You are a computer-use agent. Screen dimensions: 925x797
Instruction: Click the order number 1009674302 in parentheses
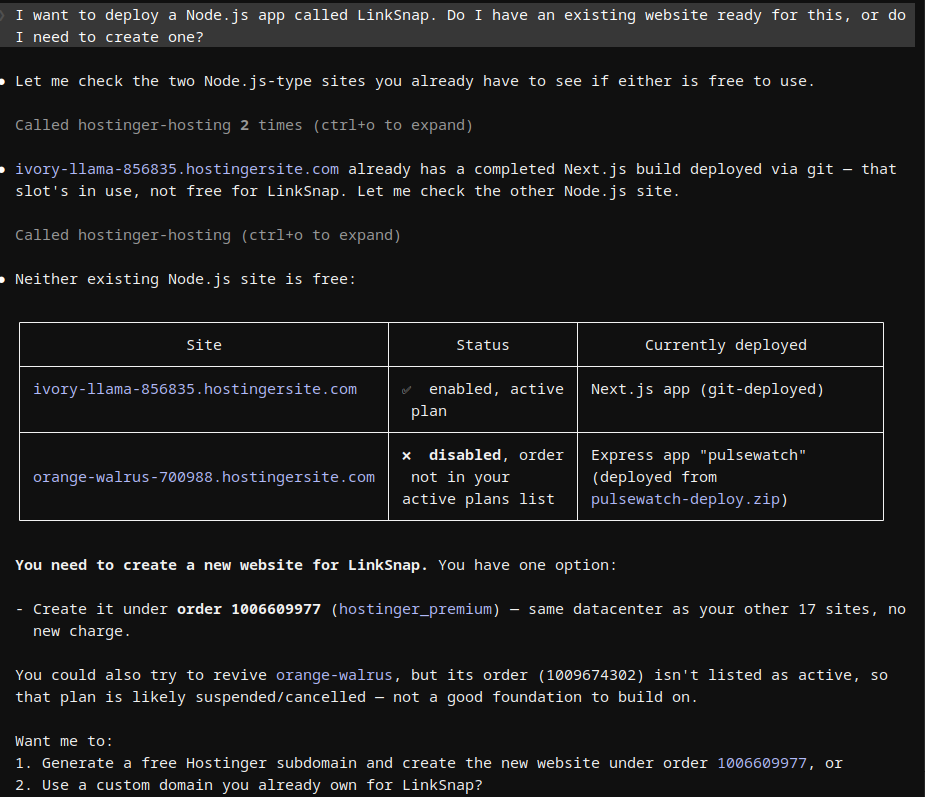pos(591,675)
